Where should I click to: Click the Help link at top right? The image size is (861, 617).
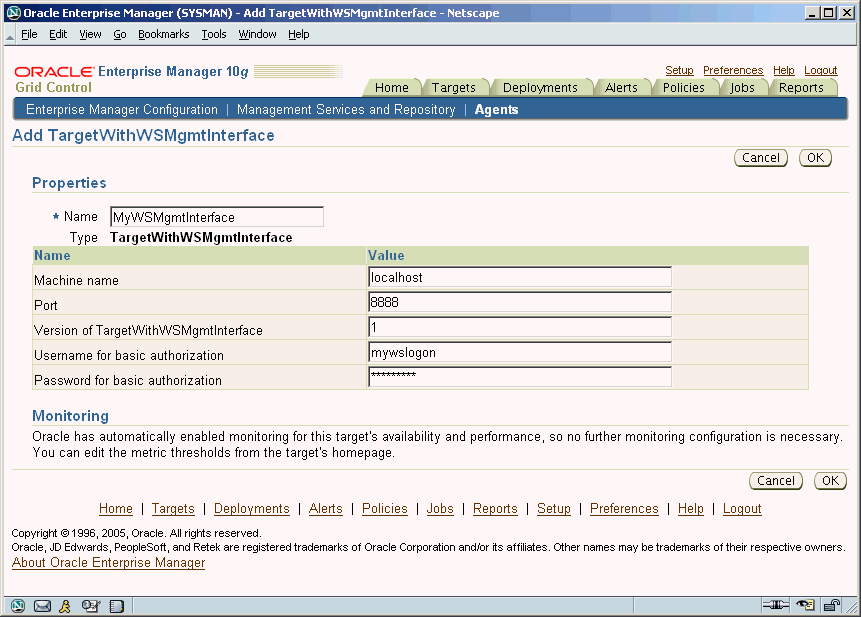point(784,70)
